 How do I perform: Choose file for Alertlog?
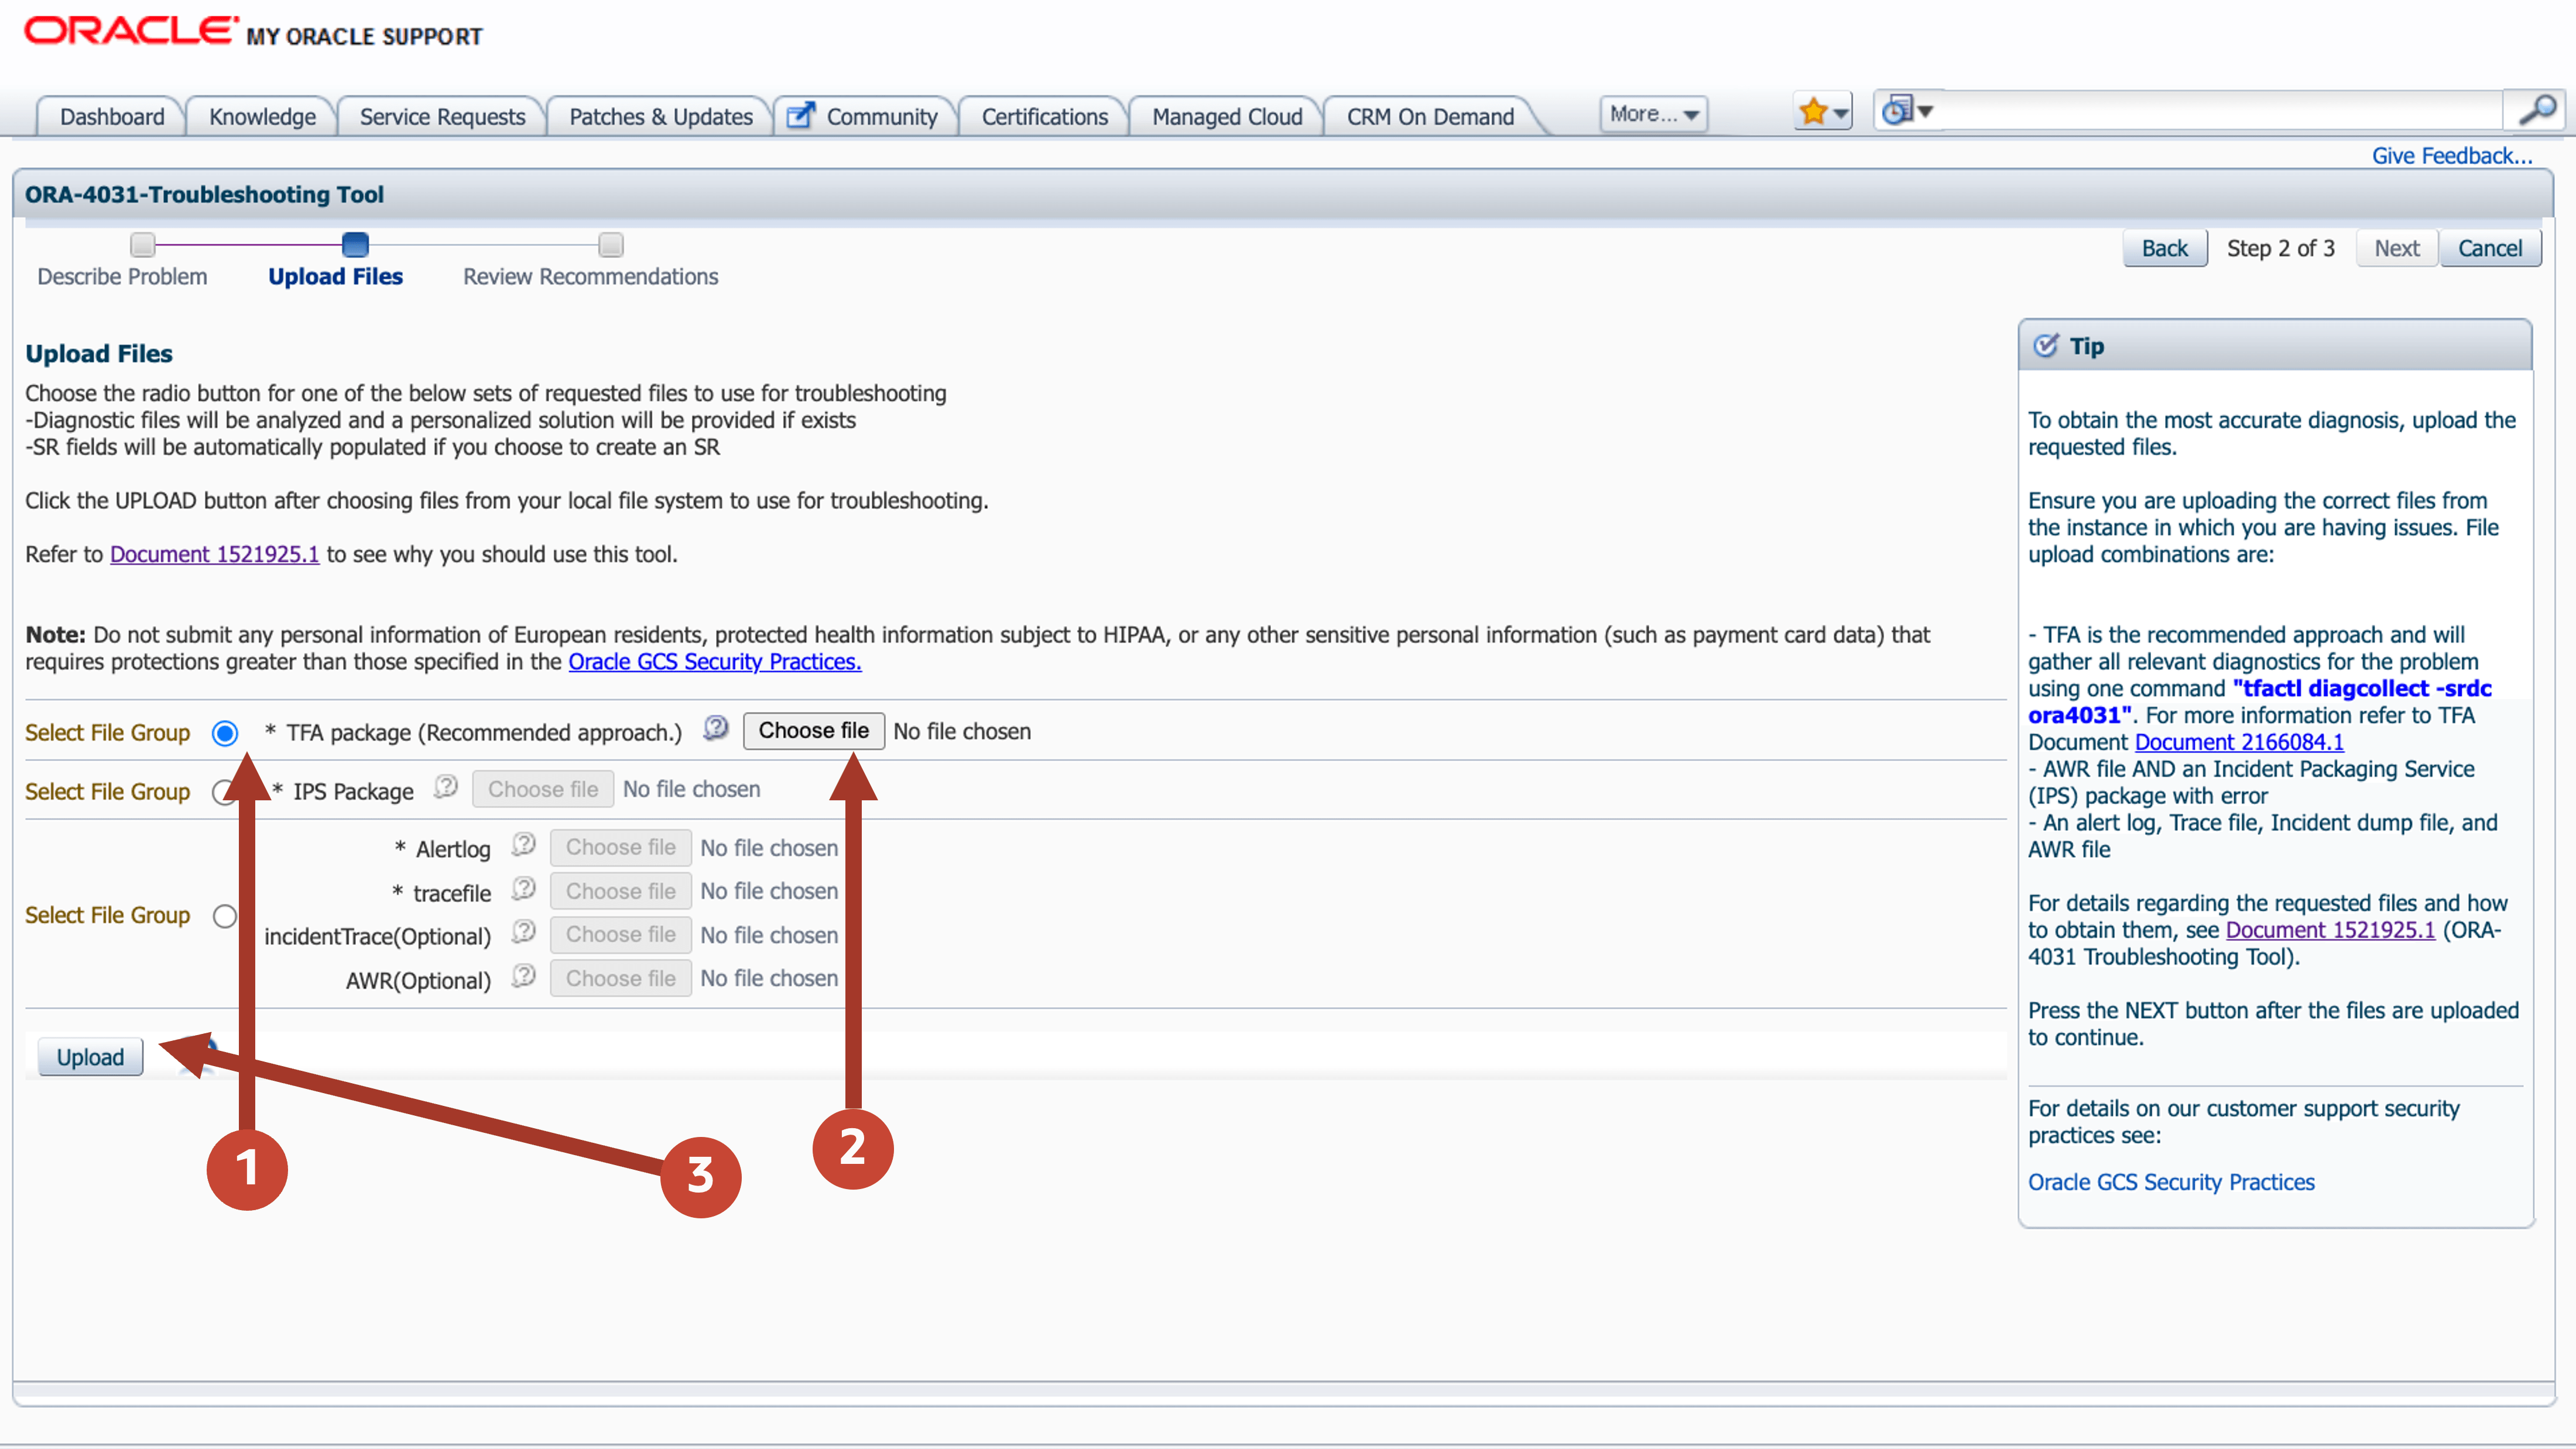[x=621, y=847]
